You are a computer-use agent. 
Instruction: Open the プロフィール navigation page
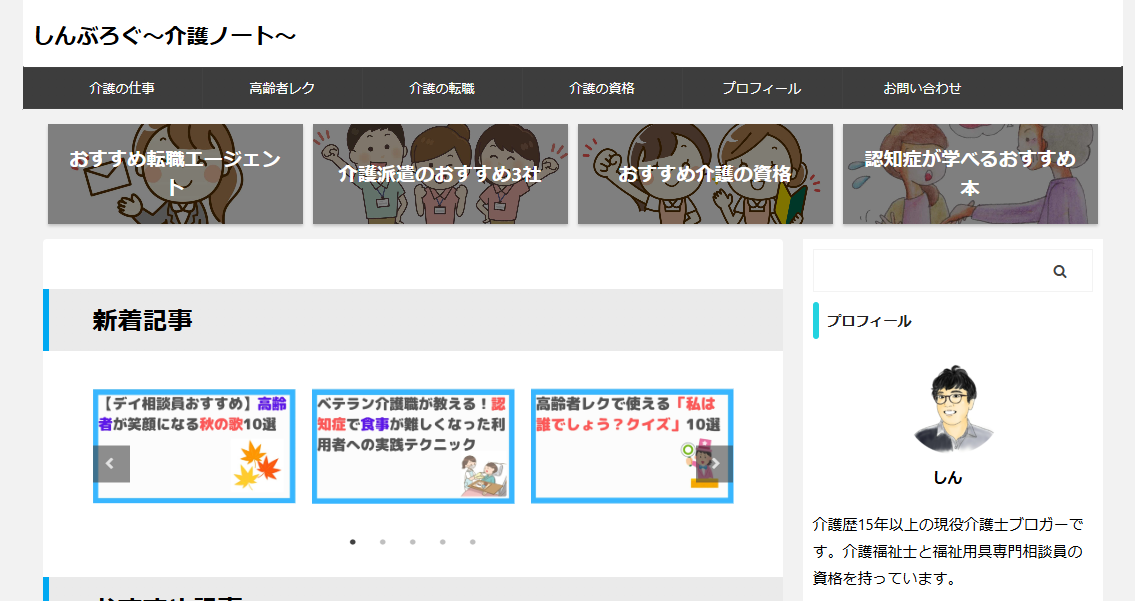coord(762,88)
